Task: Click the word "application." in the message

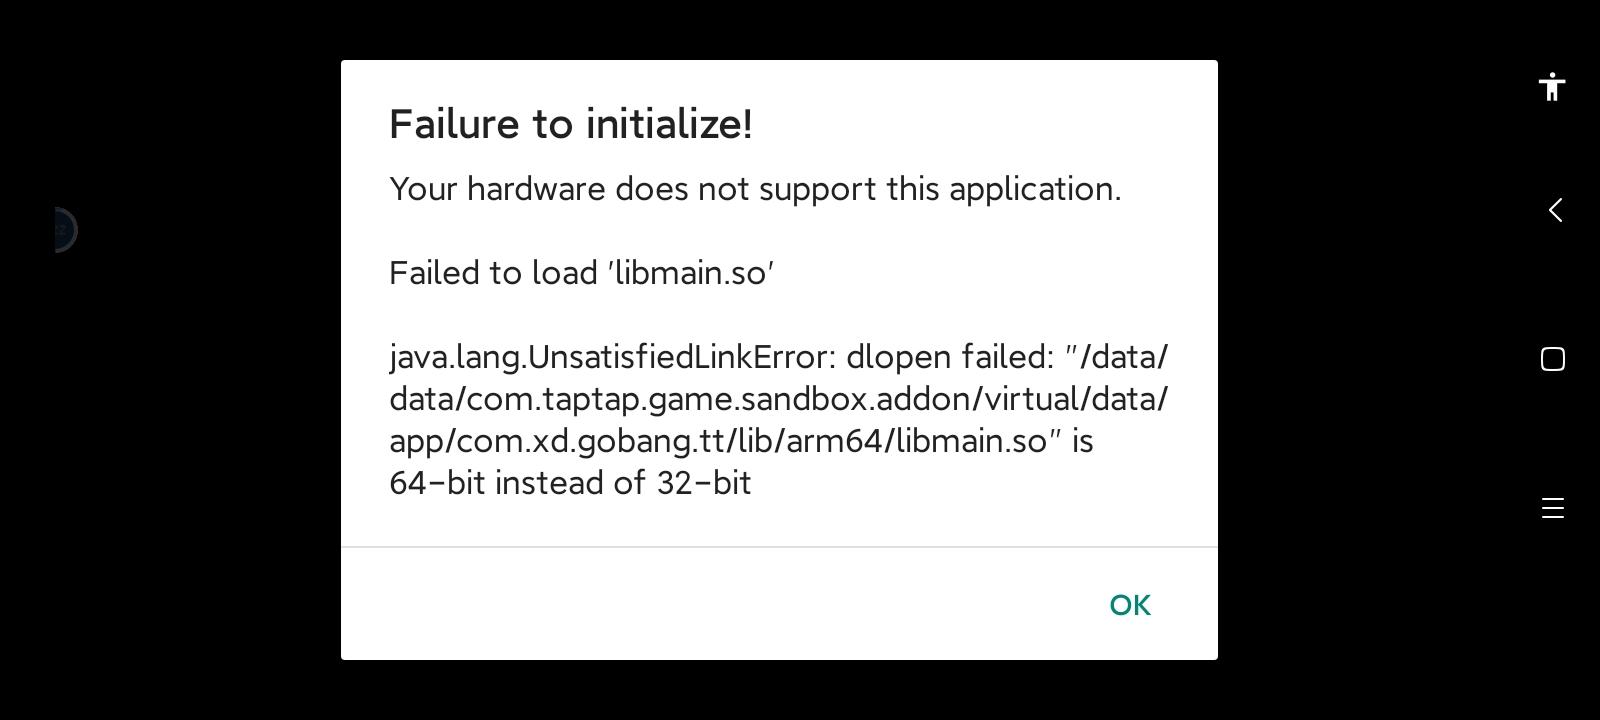Action: click(1035, 189)
